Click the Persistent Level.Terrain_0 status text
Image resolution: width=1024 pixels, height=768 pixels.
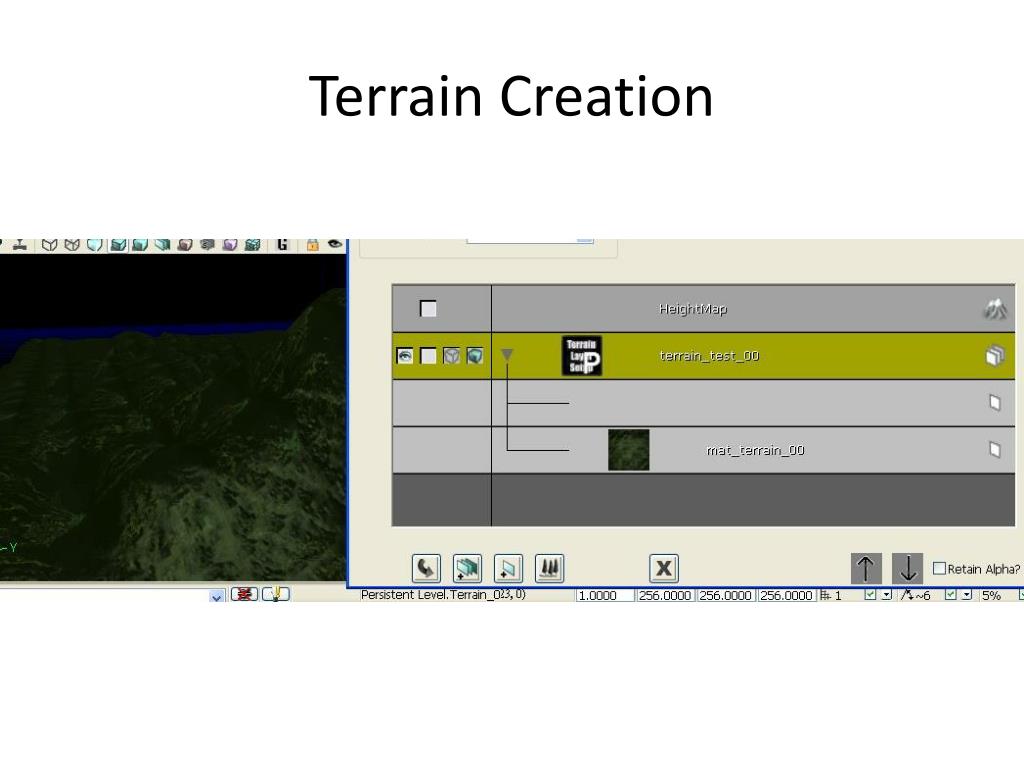(443, 594)
